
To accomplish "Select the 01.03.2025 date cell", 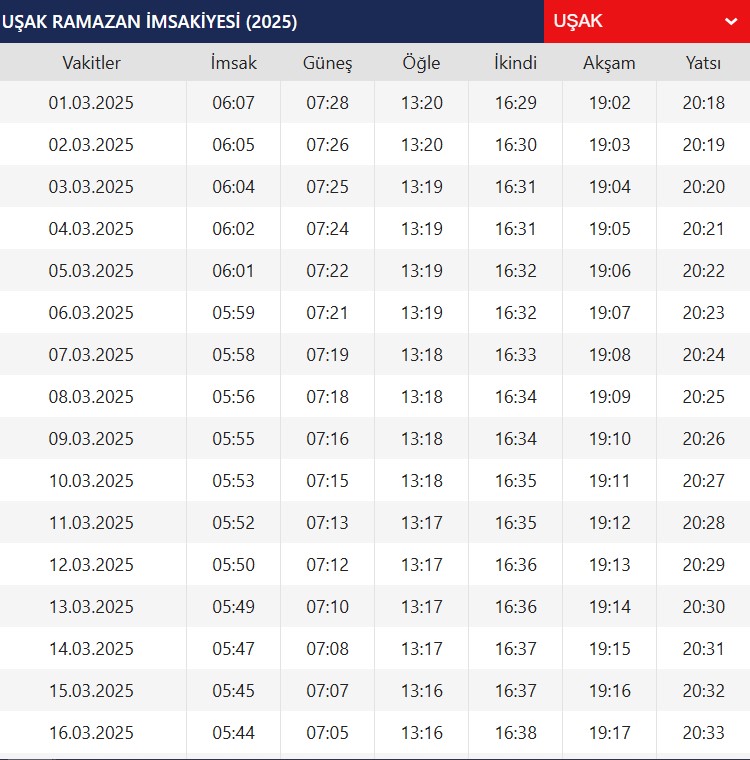I will tap(91, 103).
